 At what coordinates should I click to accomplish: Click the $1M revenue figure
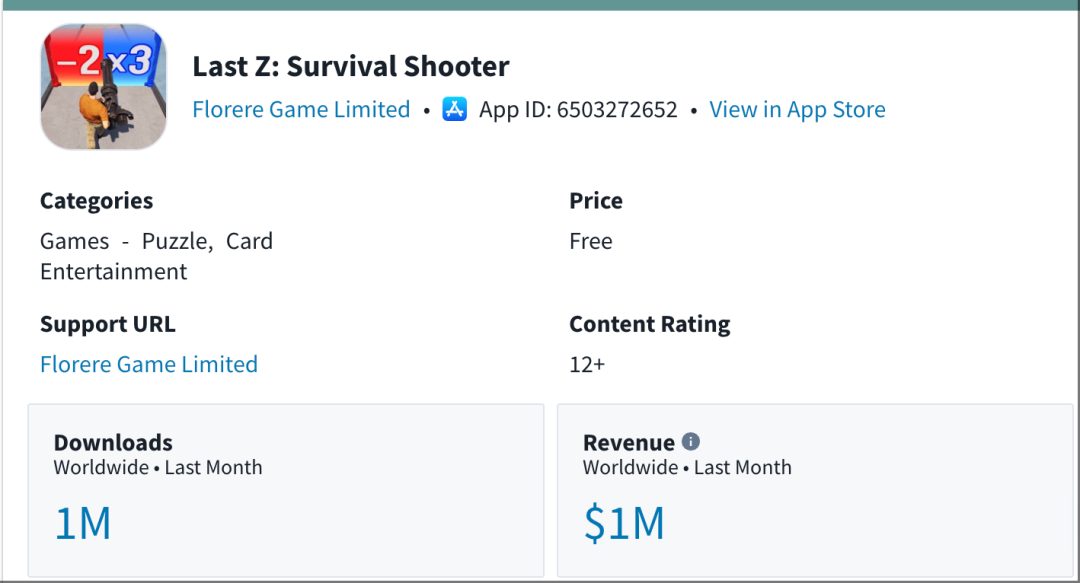pos(624,524)
